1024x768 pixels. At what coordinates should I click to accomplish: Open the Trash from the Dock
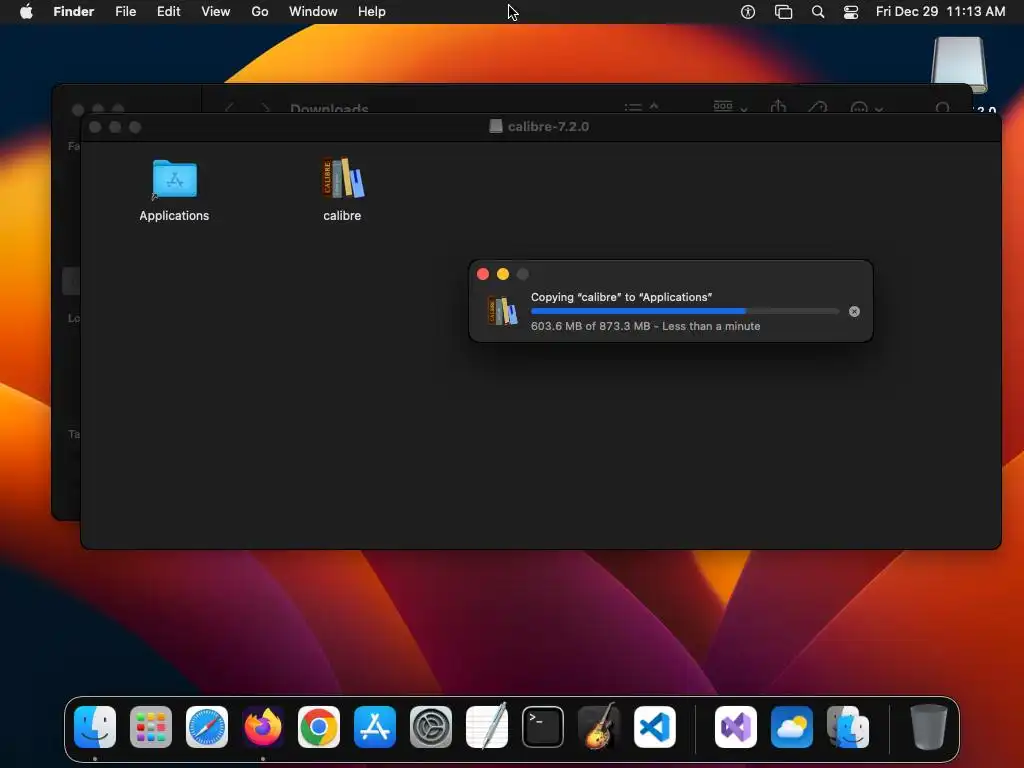[x=929, y=727]
